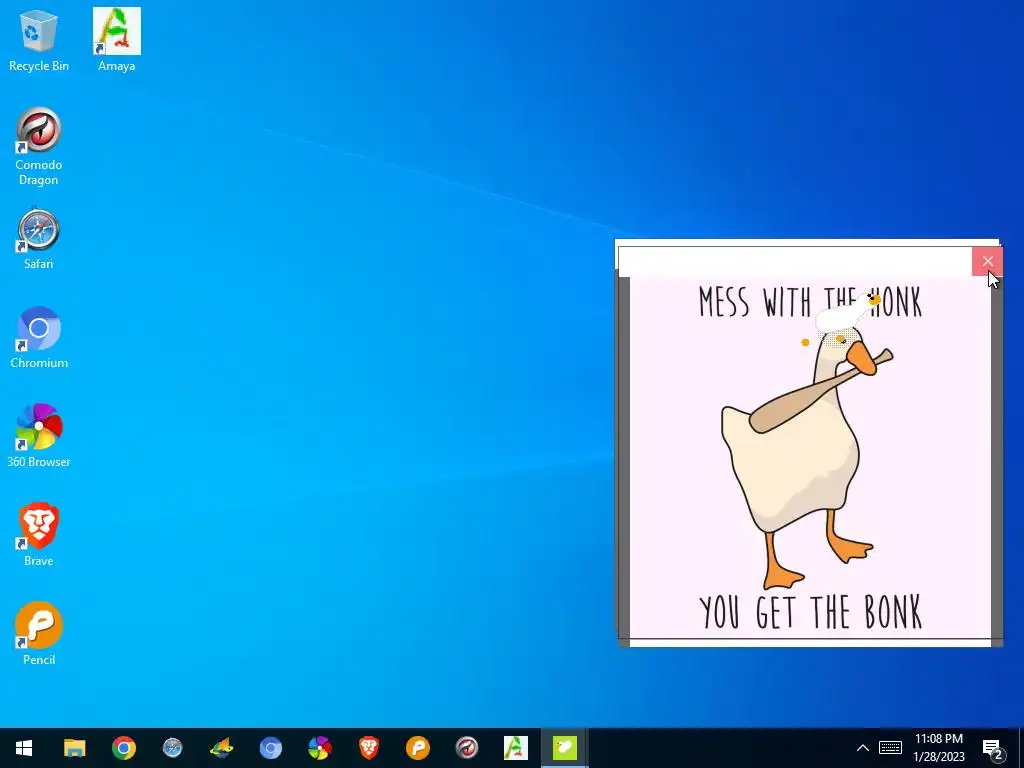Screen dimensions: 1024x768
Task: Launch 360 Browser from the taskbar
Action: point(319,748)
